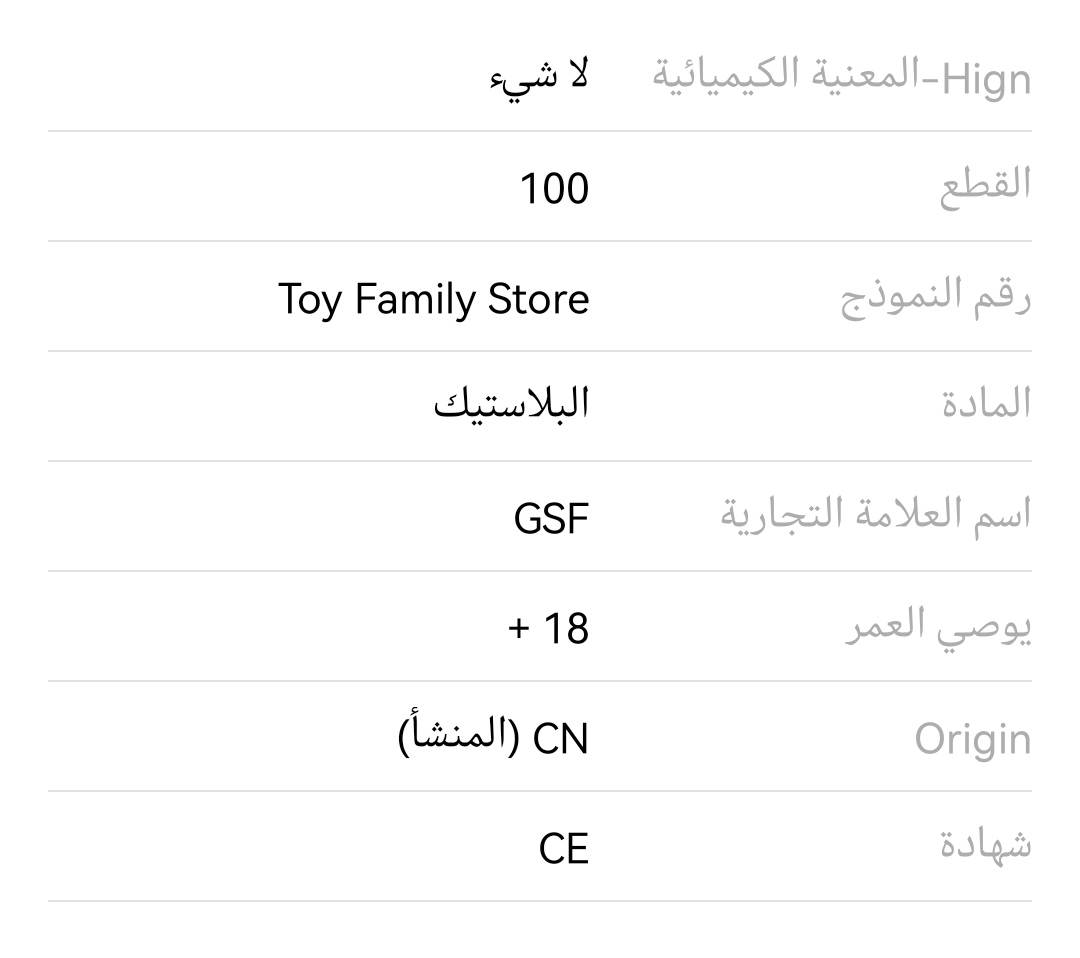Click the 'شهادة' attribute label
This screenshot has width=1080, height=958.
986,844
